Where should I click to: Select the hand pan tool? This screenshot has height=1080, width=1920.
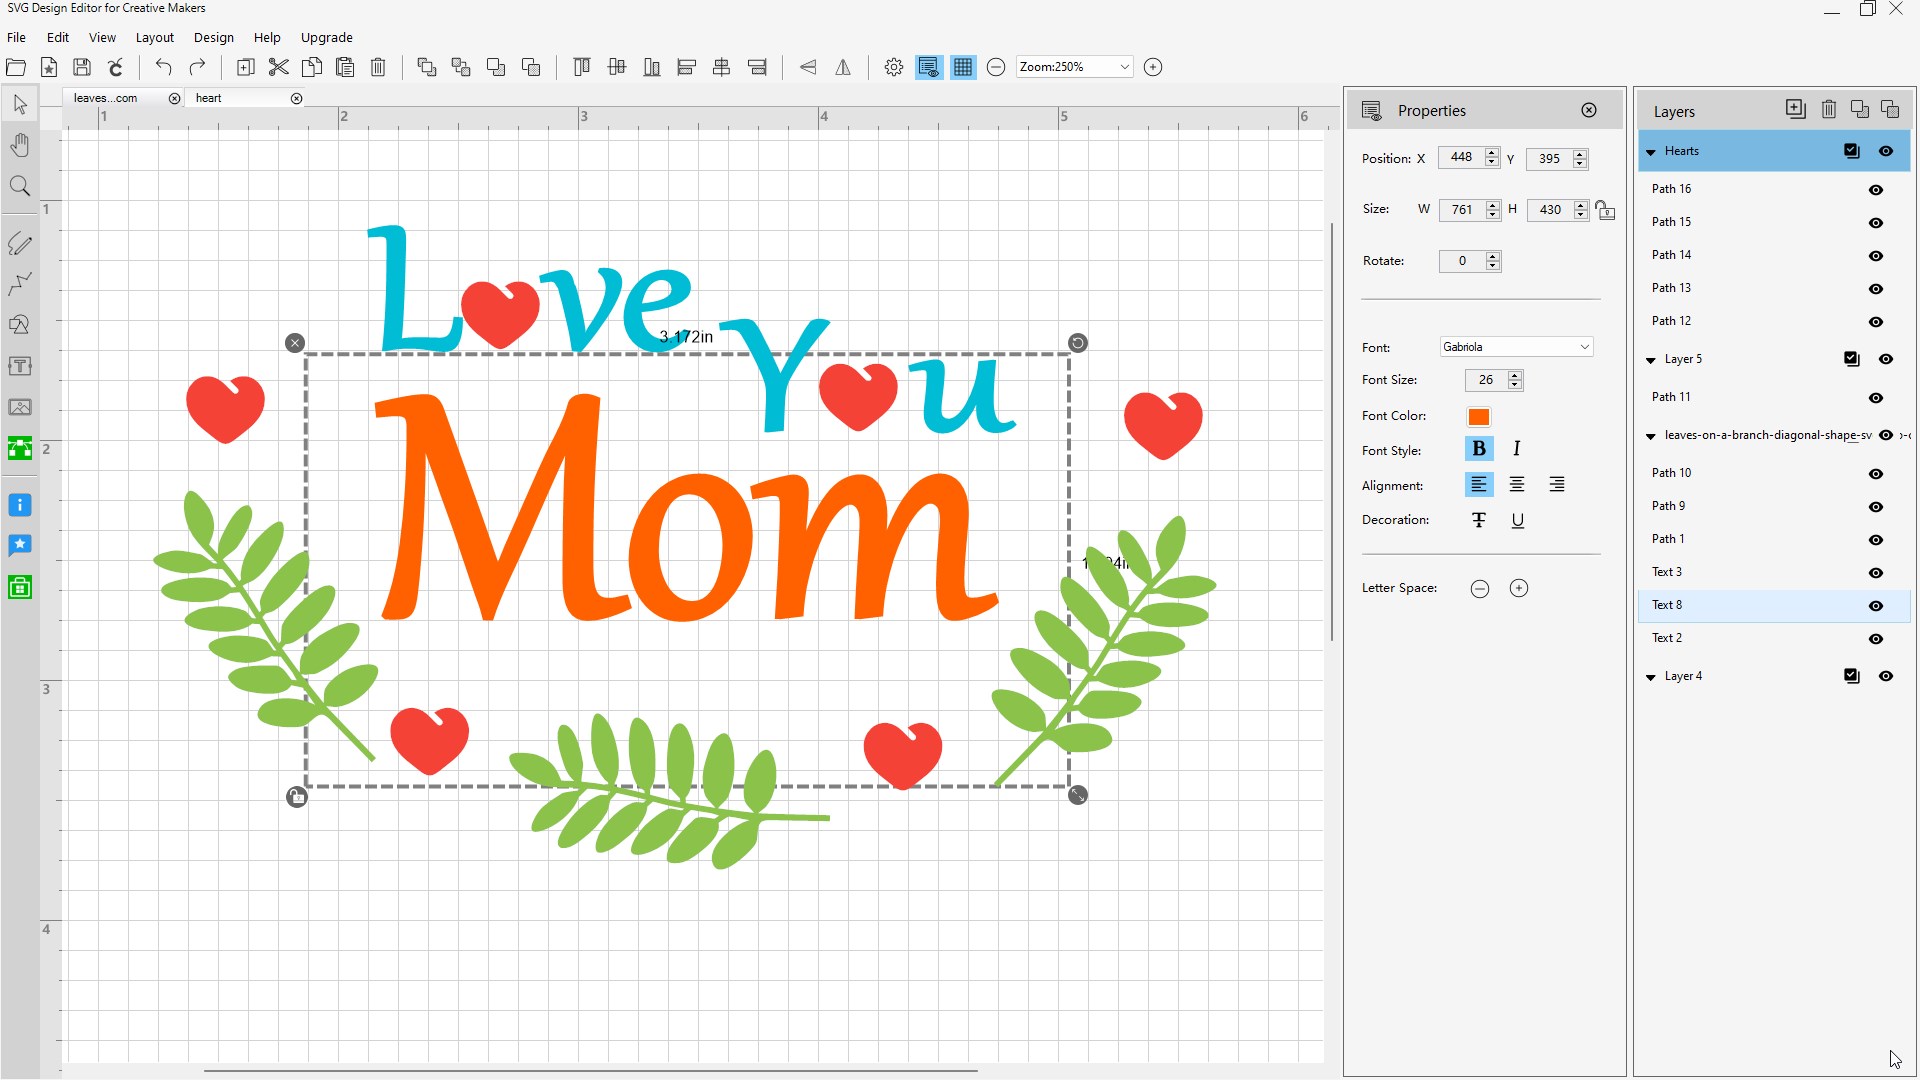[20, 146]
